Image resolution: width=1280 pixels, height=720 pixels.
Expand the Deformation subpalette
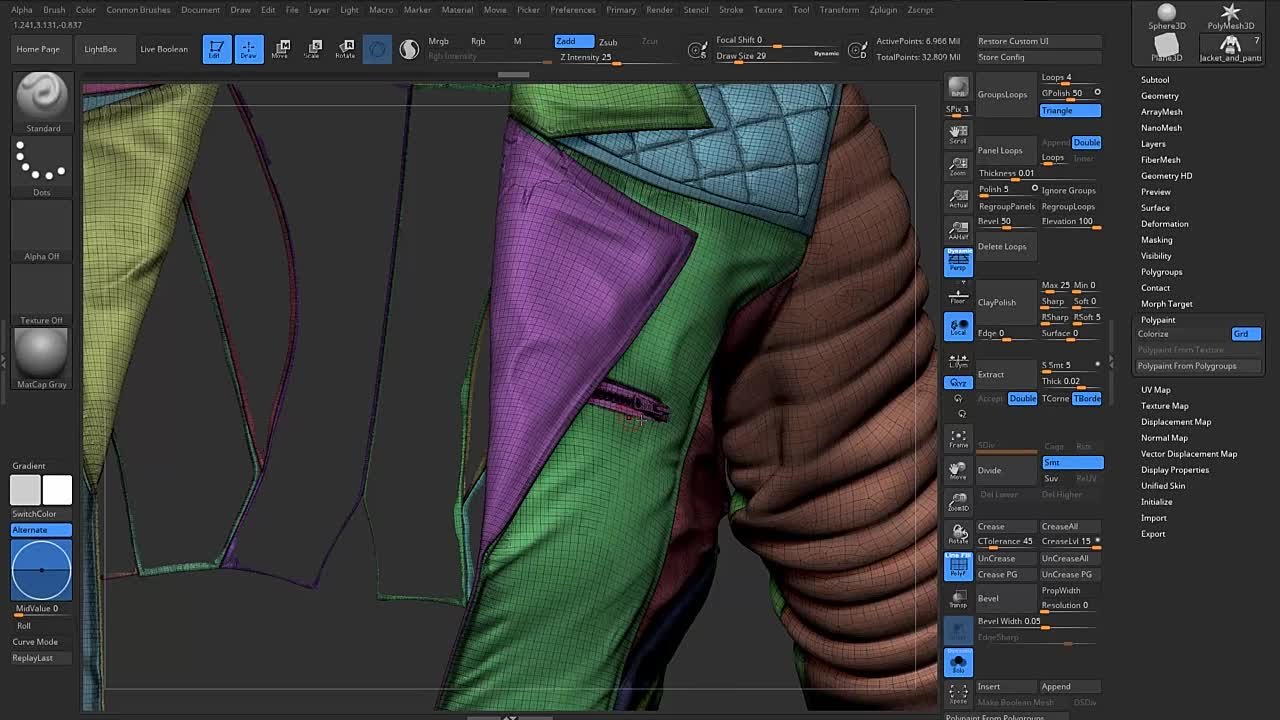point(1164,224)
